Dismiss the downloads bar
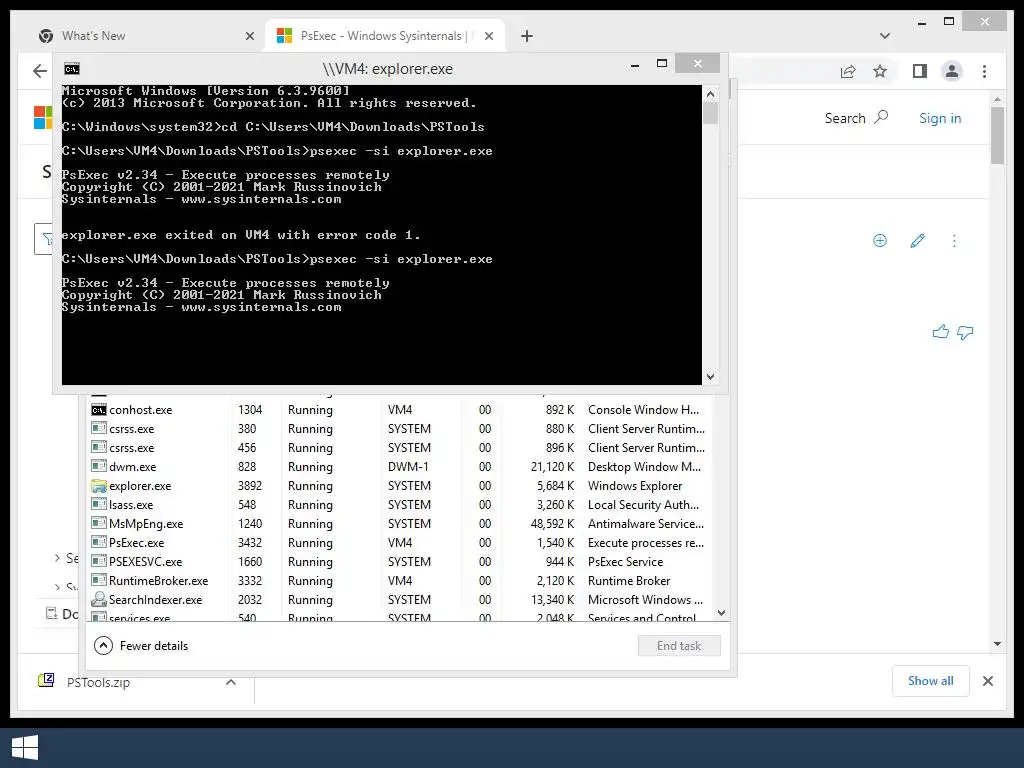Image resolution: width=1024 pixels, height=768 pixels. tap(987, 681)
